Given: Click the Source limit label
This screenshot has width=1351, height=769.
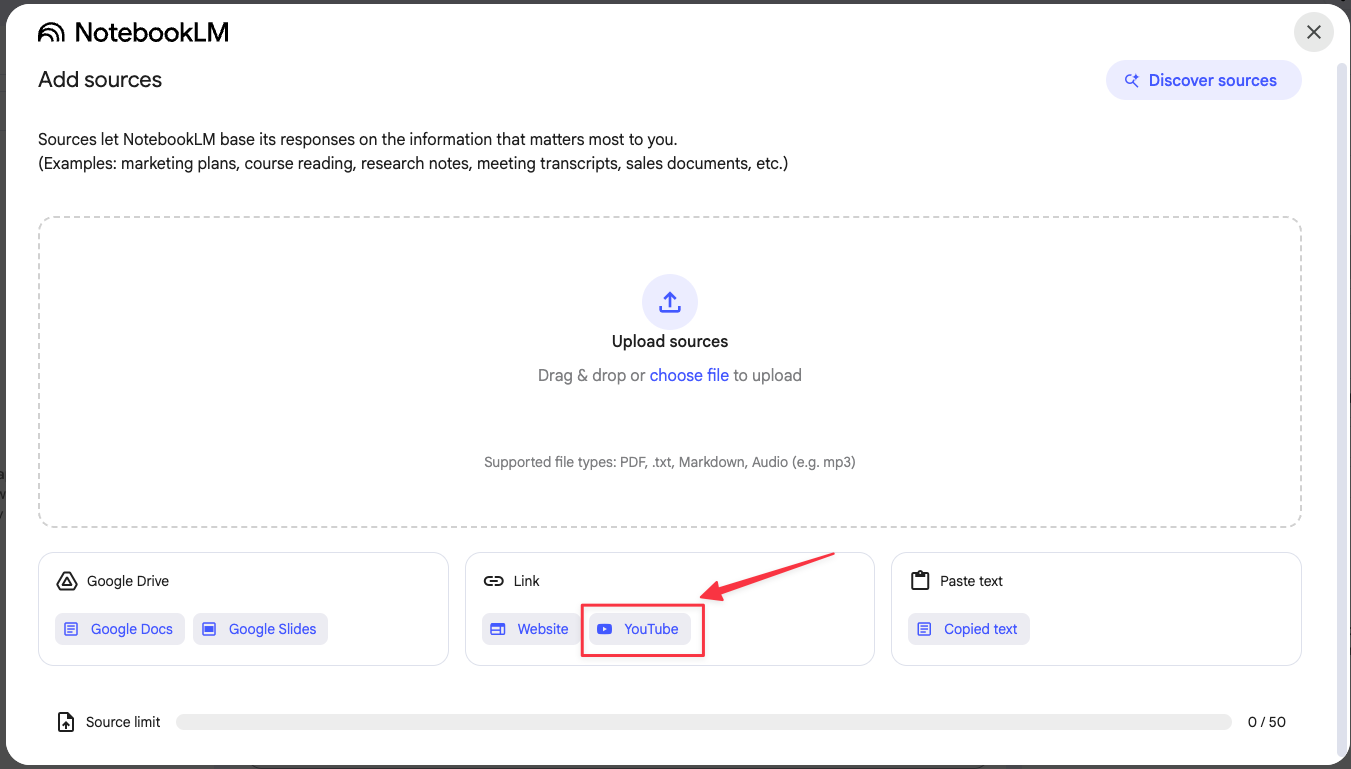Looking at the screenshot, I should [123, 722].
